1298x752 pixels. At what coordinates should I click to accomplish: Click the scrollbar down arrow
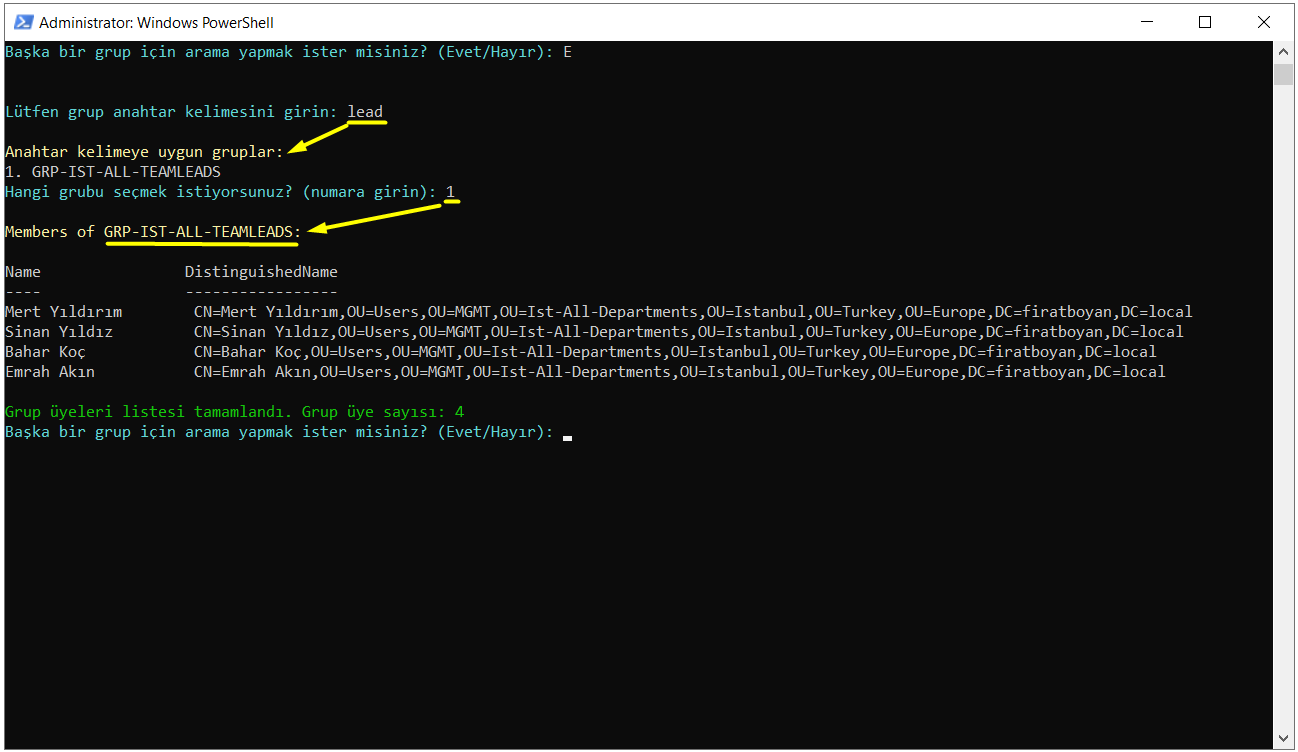pyautogui.click(x=1283, y=740)
